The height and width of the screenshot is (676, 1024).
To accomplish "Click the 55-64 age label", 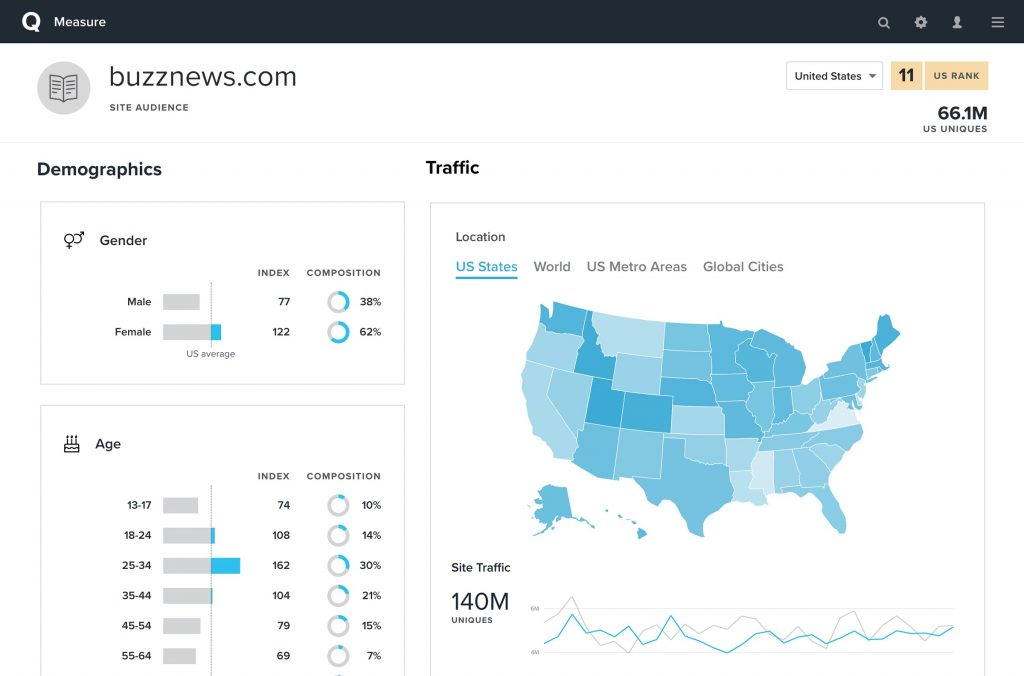I will [x=136, y=655].
